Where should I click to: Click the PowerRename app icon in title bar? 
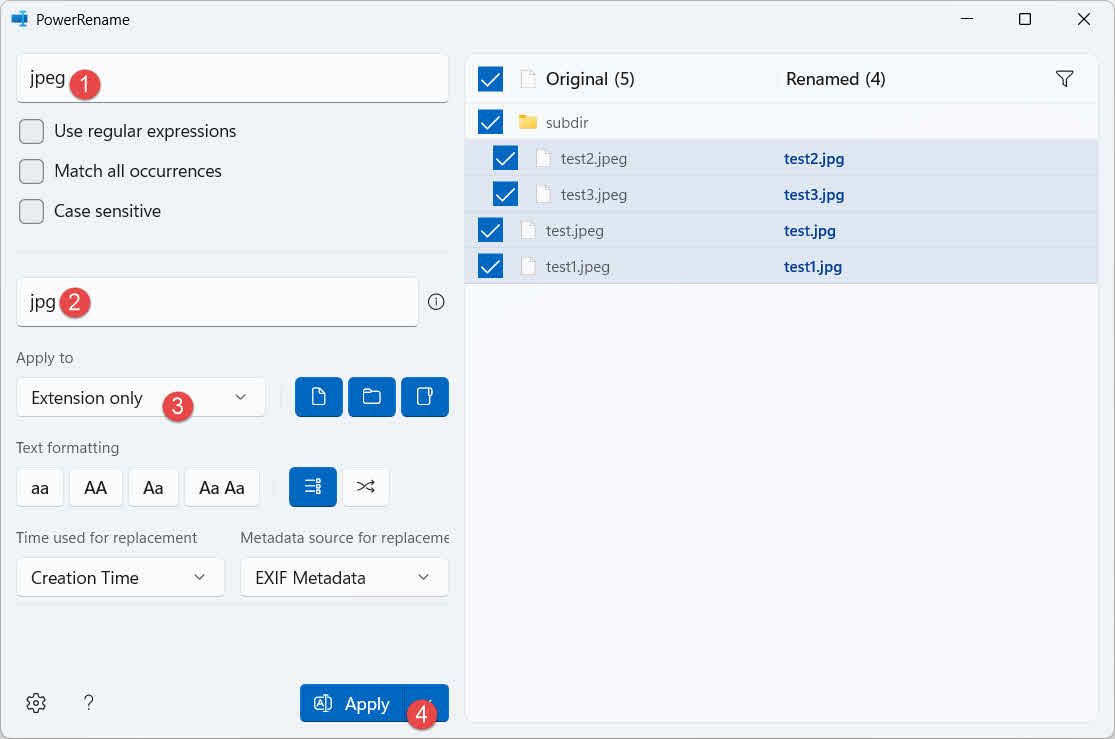(x=19, y=19)
